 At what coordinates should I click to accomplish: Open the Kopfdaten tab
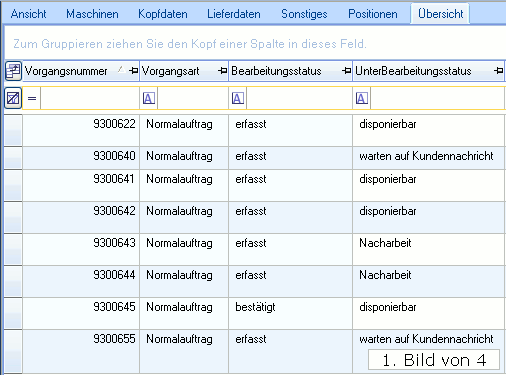(163, 14)
